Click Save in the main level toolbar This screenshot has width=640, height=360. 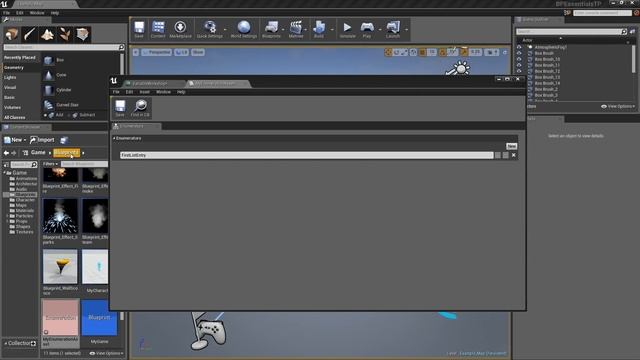139,29
